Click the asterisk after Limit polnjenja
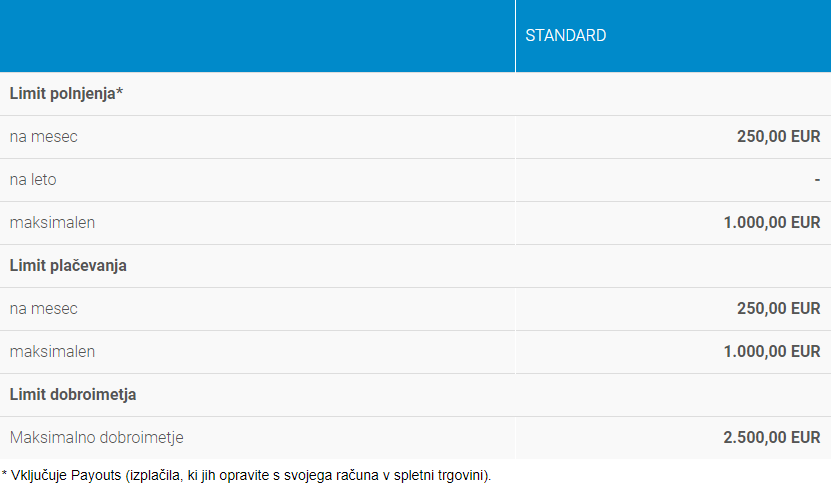 (x=119, y=93)
